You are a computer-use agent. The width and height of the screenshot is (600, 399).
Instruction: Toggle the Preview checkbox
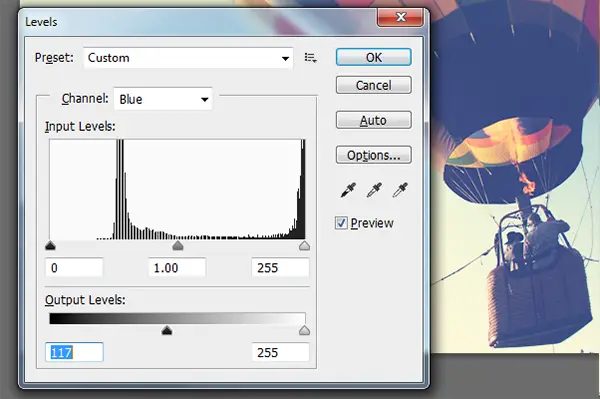(341, 223)
